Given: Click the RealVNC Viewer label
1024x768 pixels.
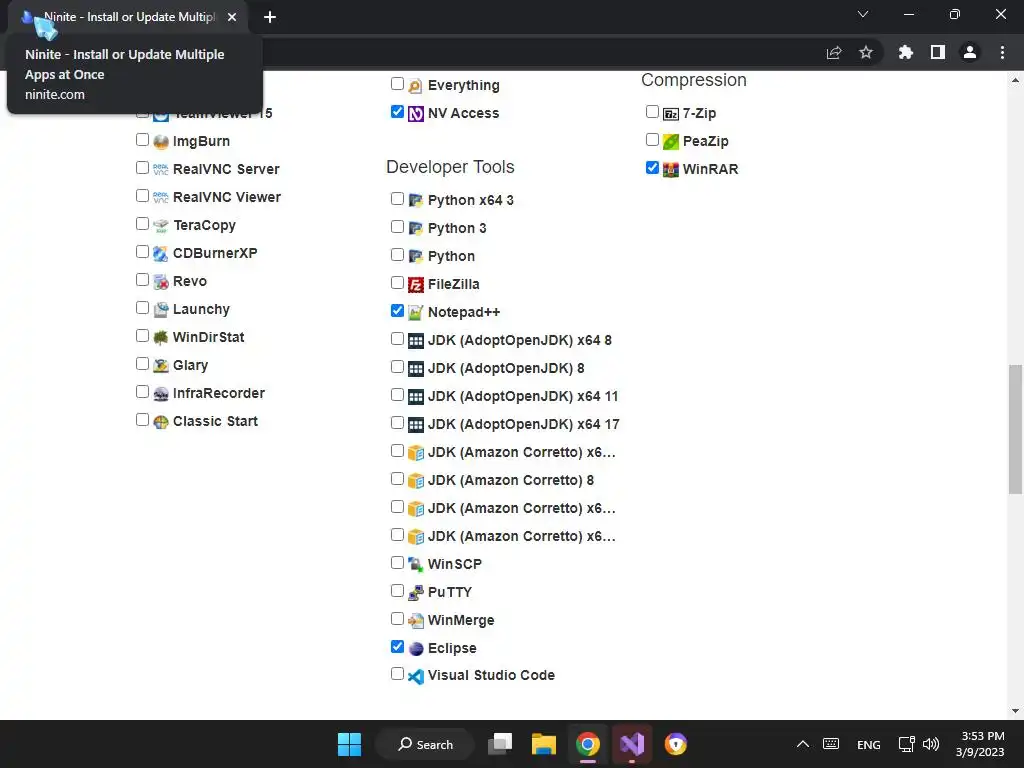Looking at the screenshot, I should pos(227,197).
